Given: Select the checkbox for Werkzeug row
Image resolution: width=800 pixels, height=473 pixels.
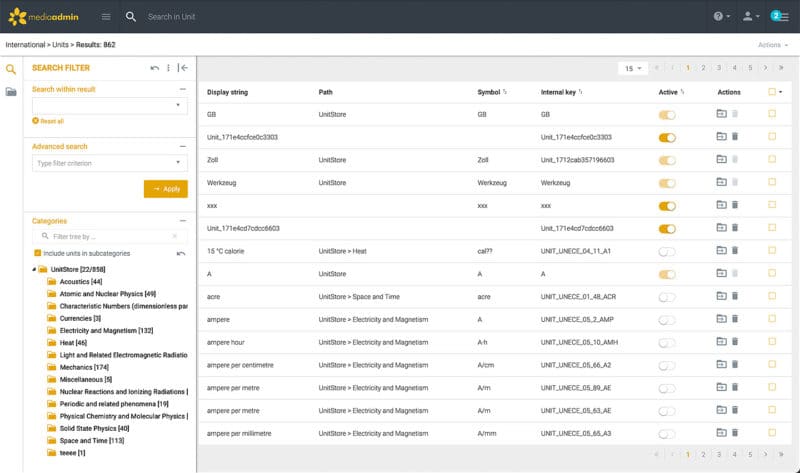Looking at the screenshot, I should (x=772, y=182).
